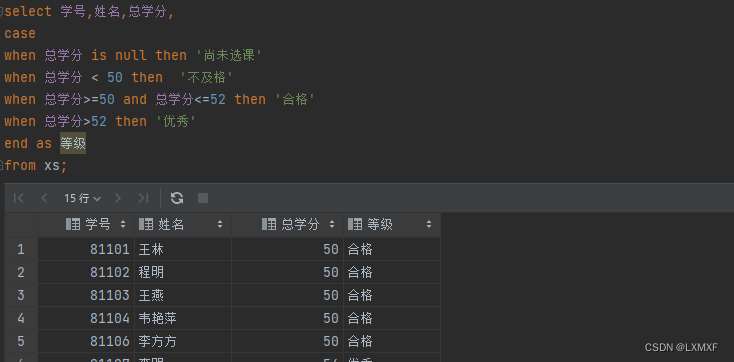Click 总学分 value 50 in 韦艳萍 row

point(287,318)
